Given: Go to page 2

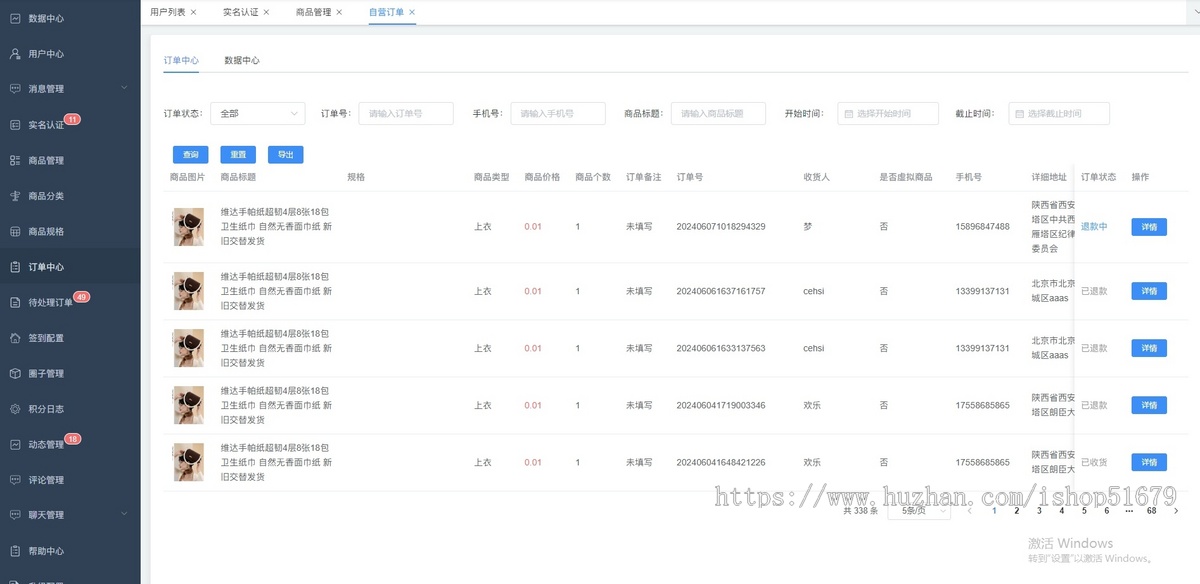Looking at the screenshot, I should click(x=1017, y=510).
